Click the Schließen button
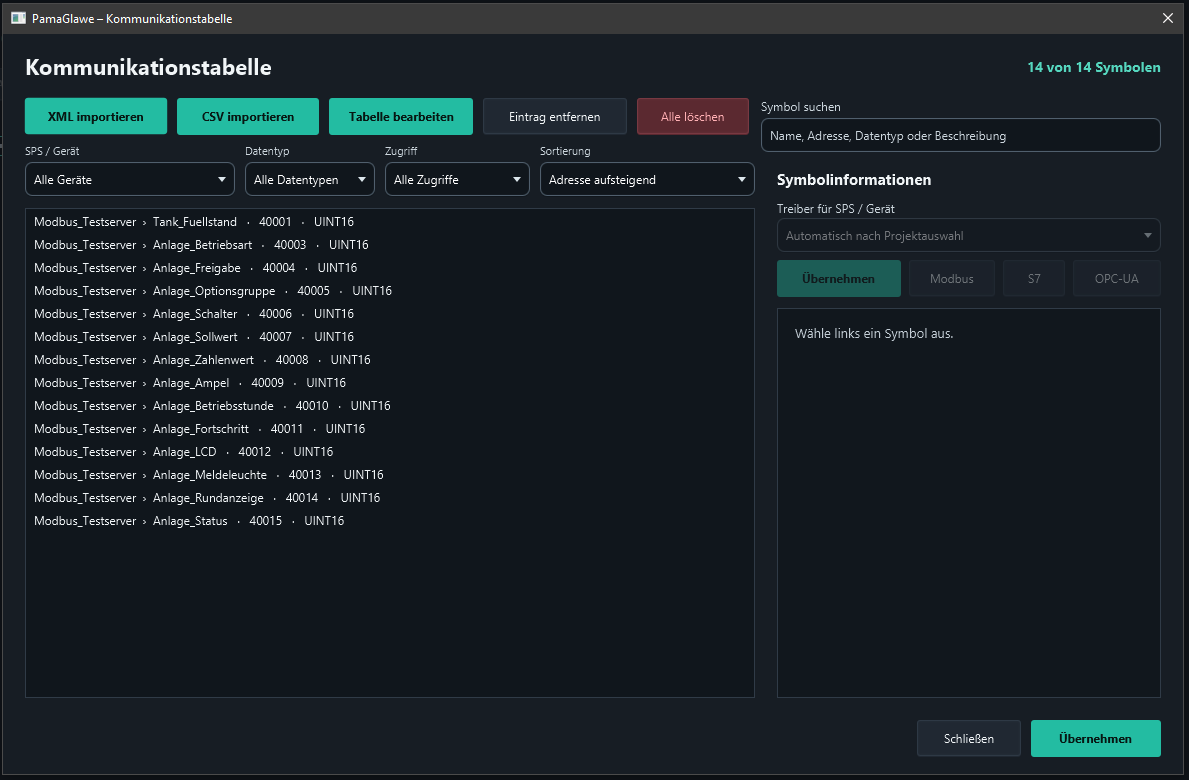The image size is (1189, 780). (969, 738)
